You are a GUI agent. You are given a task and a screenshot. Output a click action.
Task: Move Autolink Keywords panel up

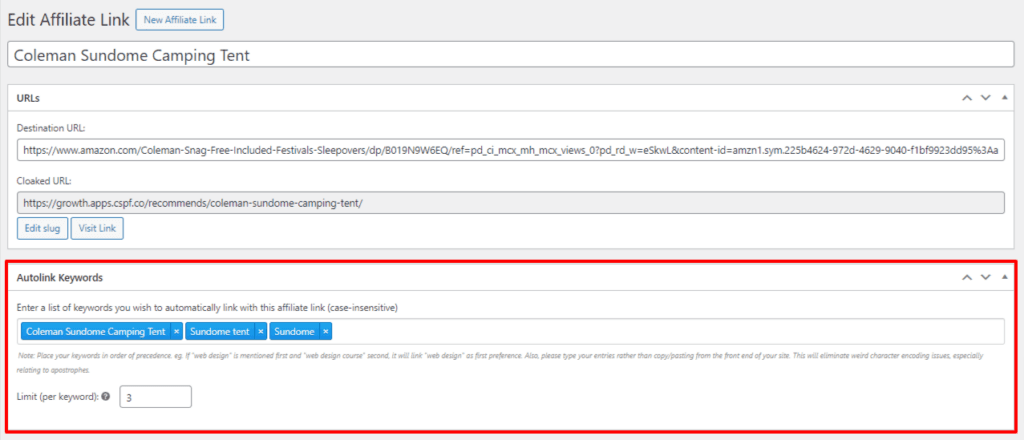click(x=967, y=277)
